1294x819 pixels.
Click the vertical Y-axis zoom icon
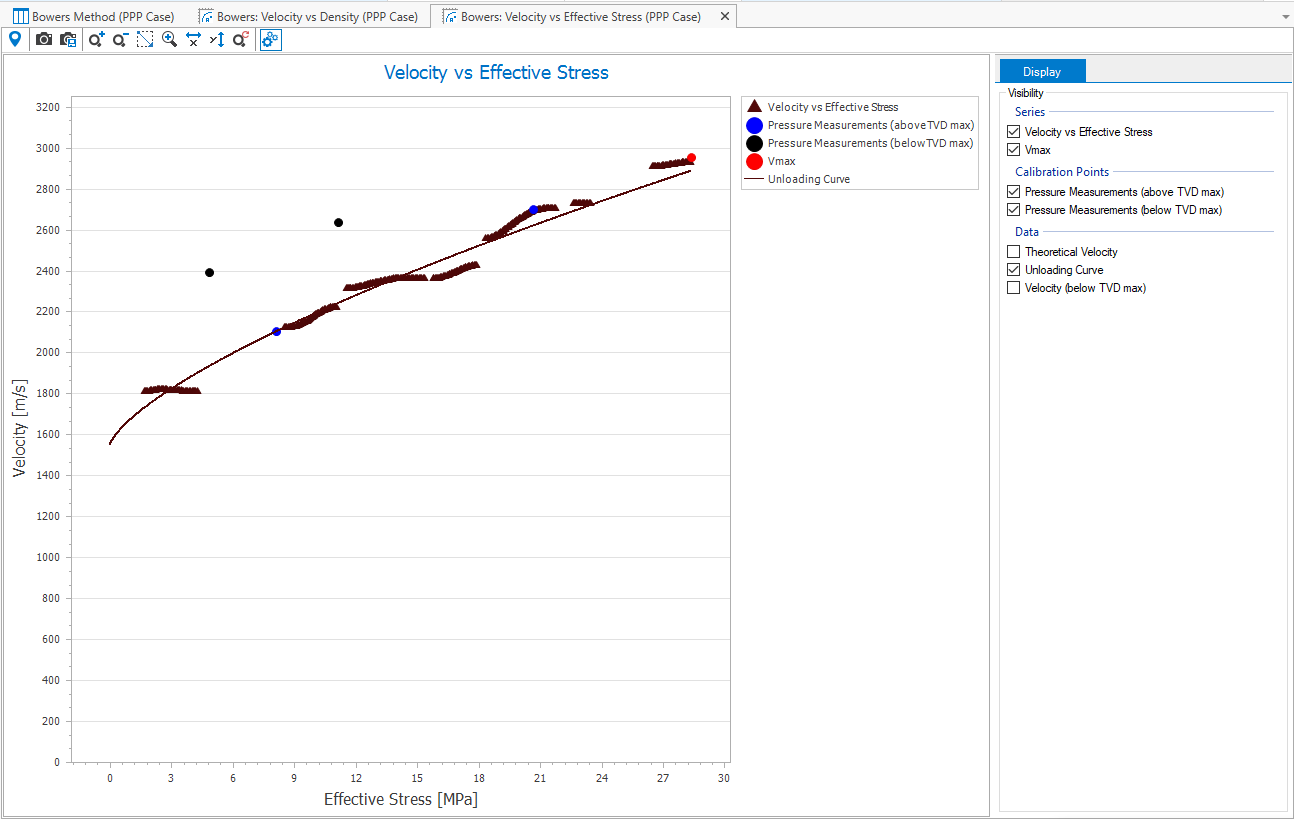(217, 39)
